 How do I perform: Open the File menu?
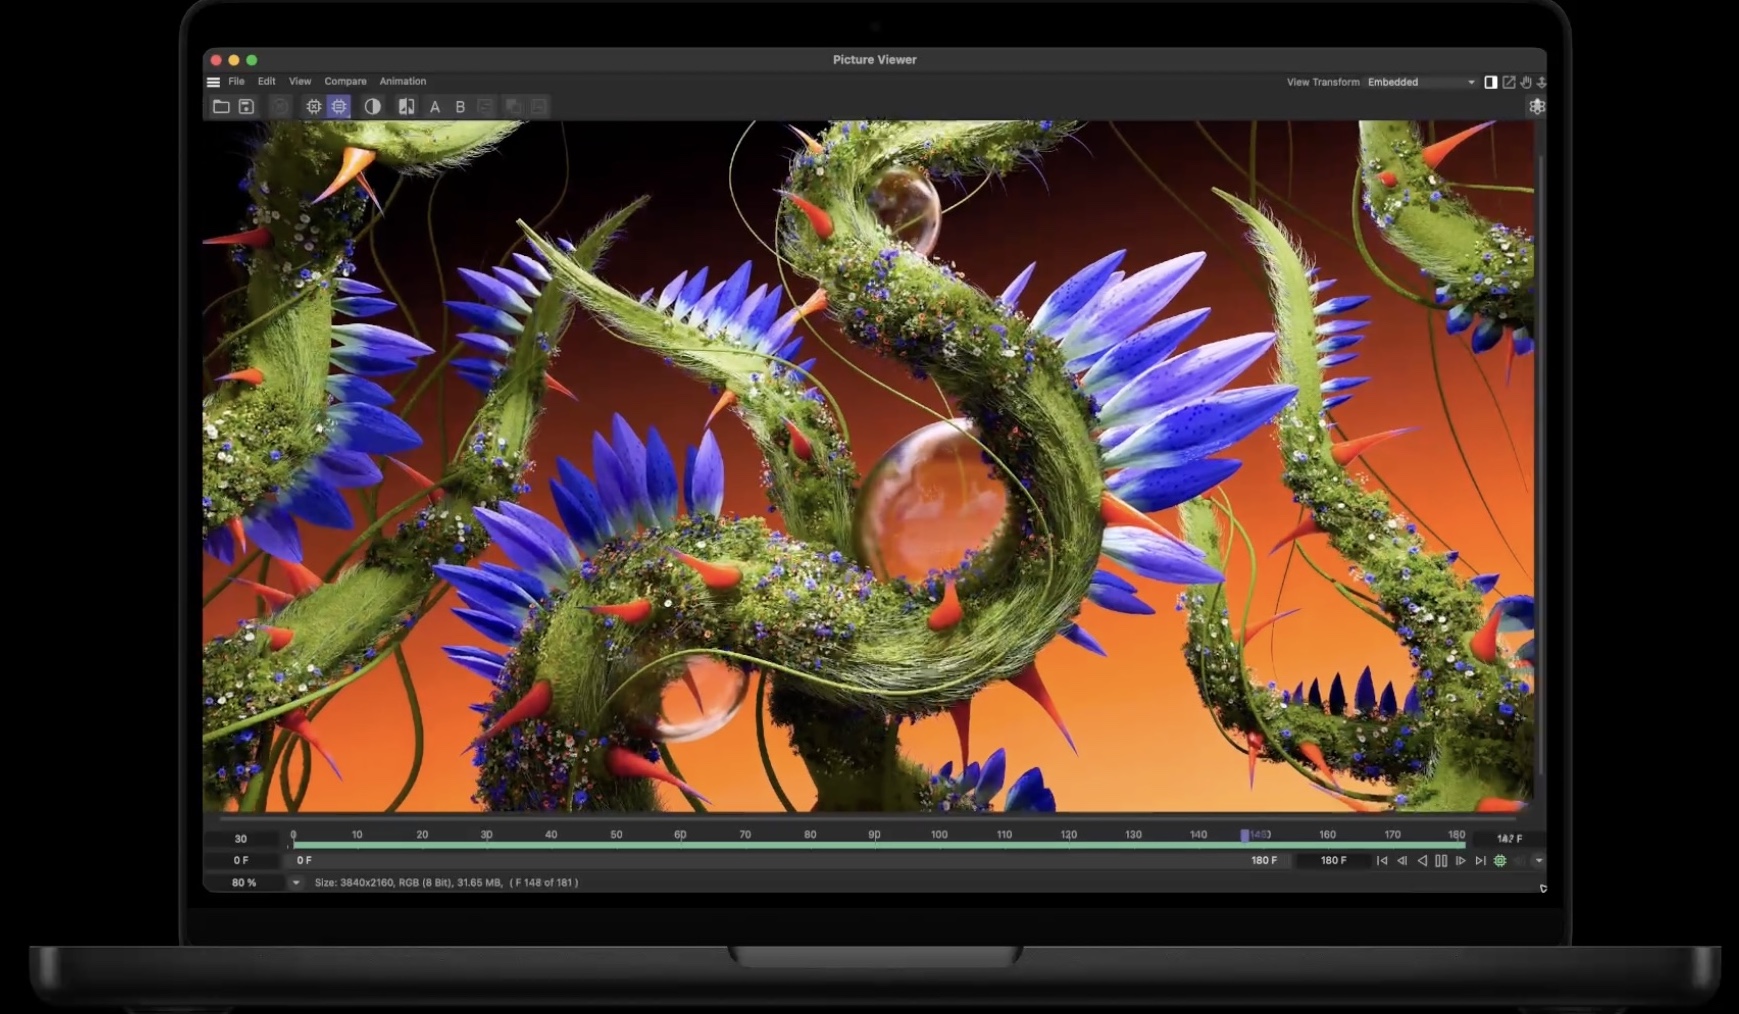tap(236, 81)
